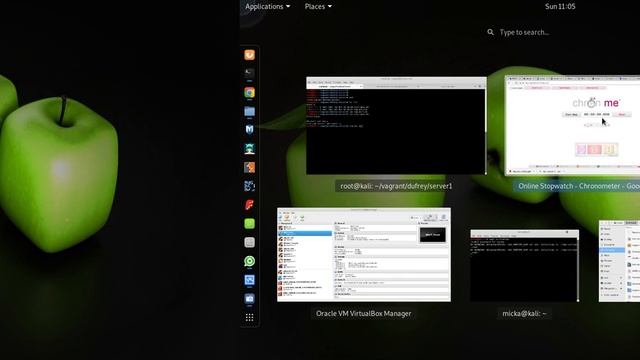Open the Applications menu in top bar
The height and width of the screenshot is (360, 640).
coord(268,6)
